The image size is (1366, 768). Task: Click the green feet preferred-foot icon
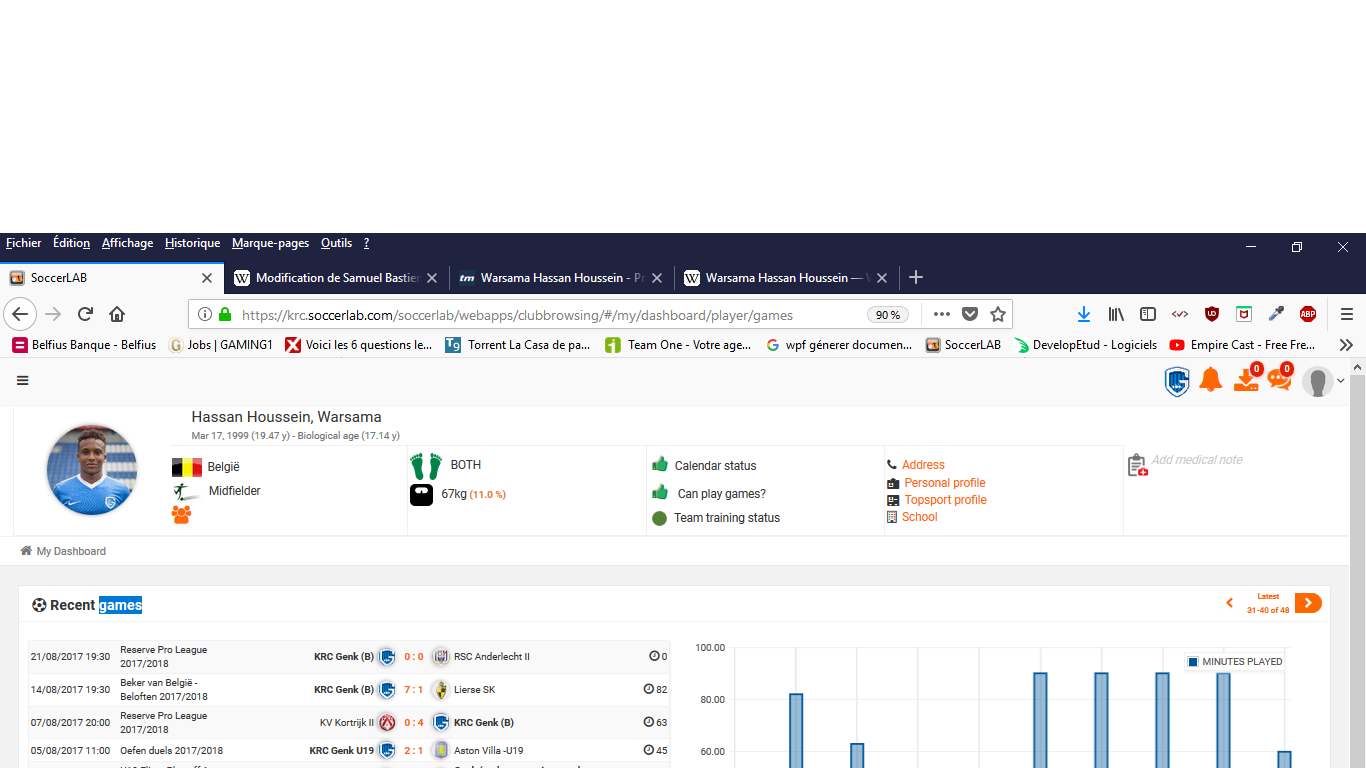click(x=426, y=465)
